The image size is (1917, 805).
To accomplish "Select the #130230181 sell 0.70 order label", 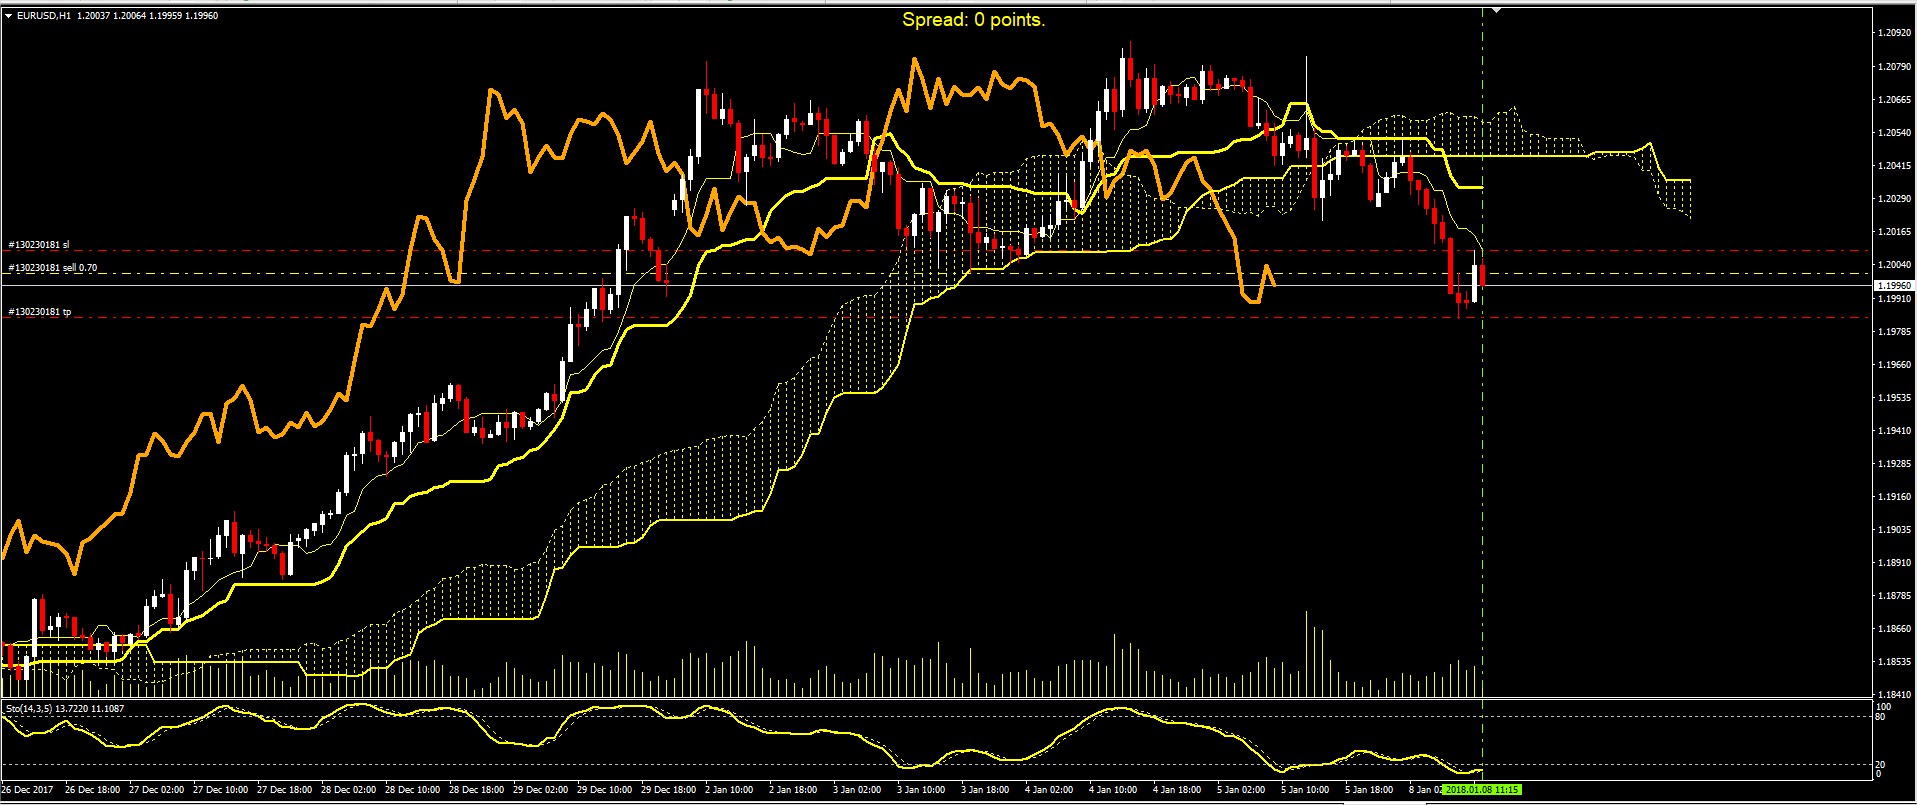I will coord(53,268).
